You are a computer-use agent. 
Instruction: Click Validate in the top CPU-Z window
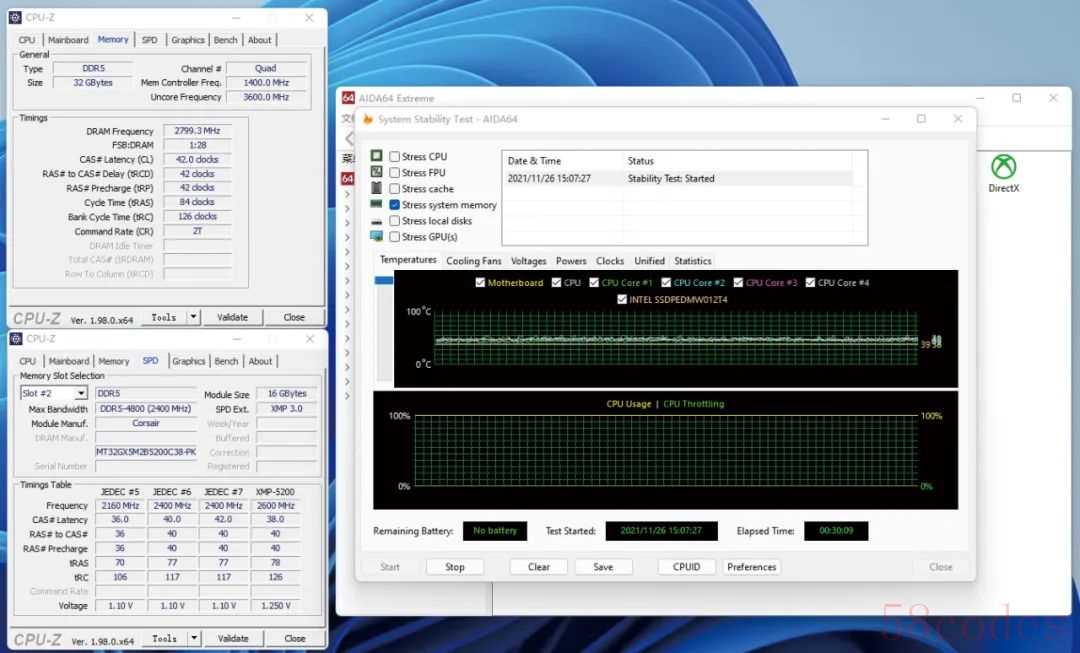[x=232, y=317]
